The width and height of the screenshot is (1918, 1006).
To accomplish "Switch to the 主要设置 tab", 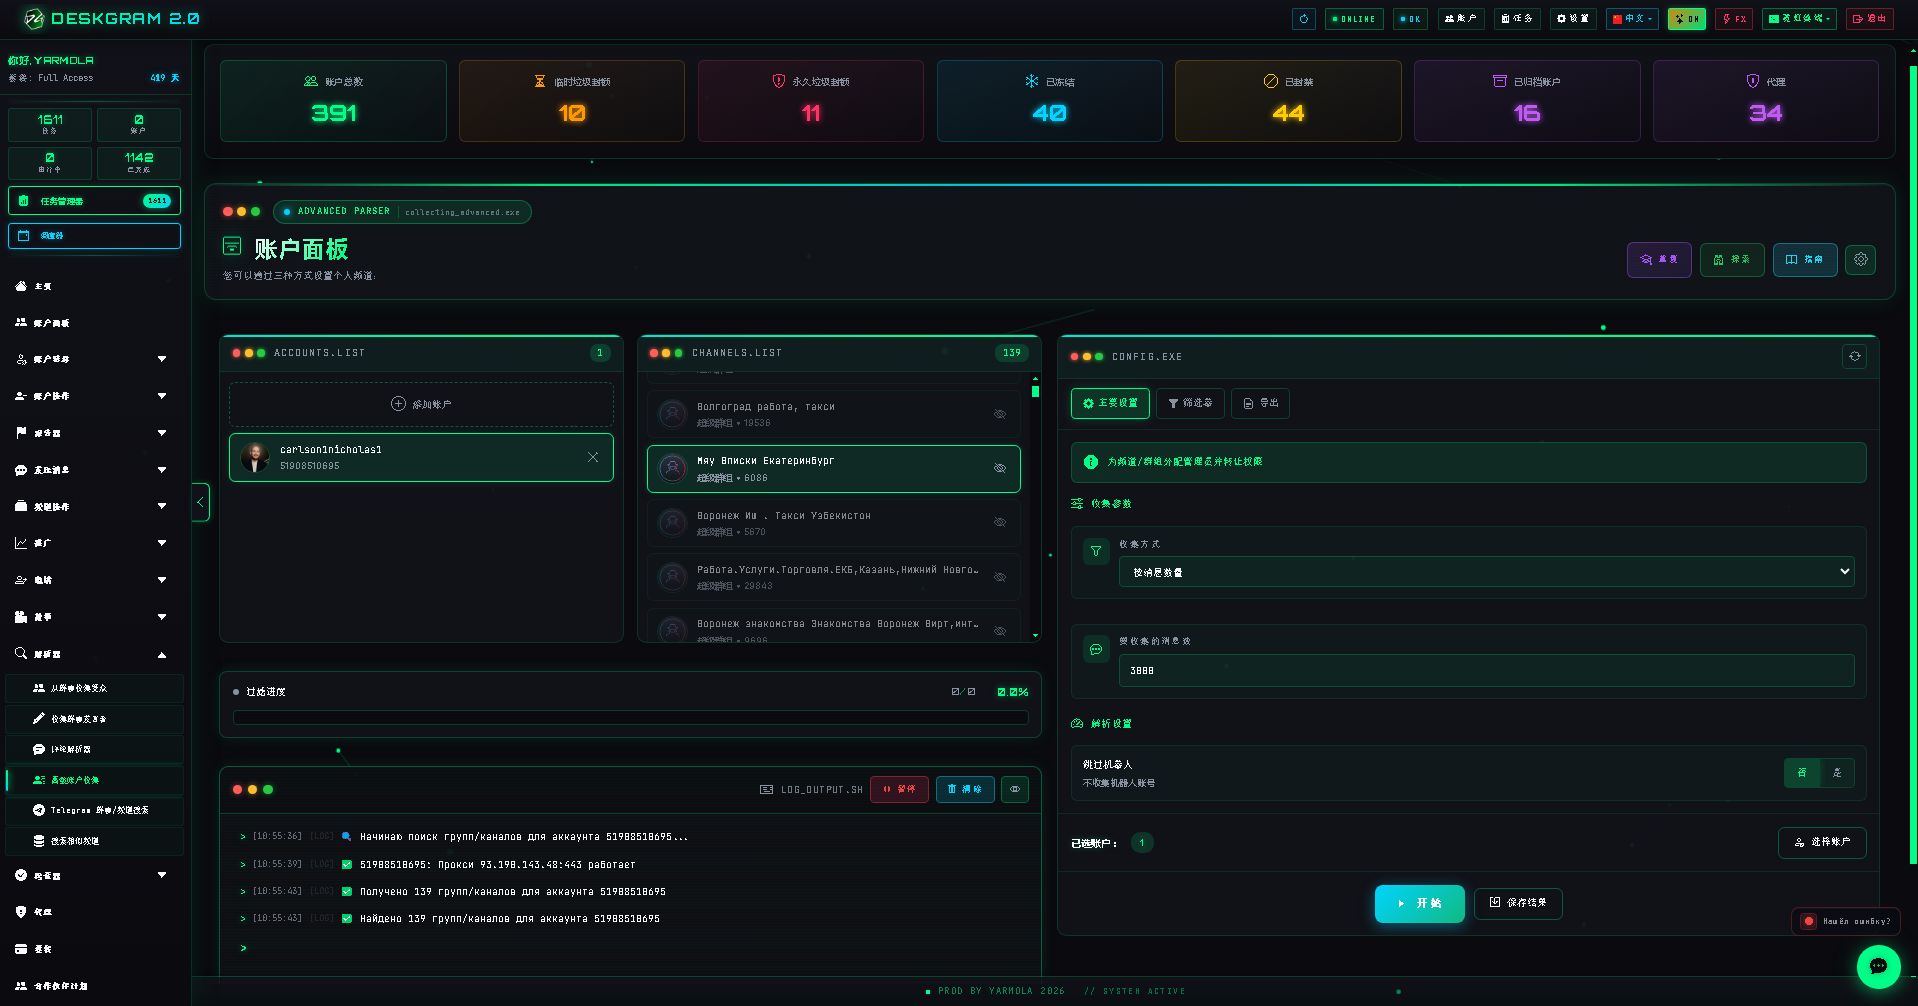I will point(1110,403).
